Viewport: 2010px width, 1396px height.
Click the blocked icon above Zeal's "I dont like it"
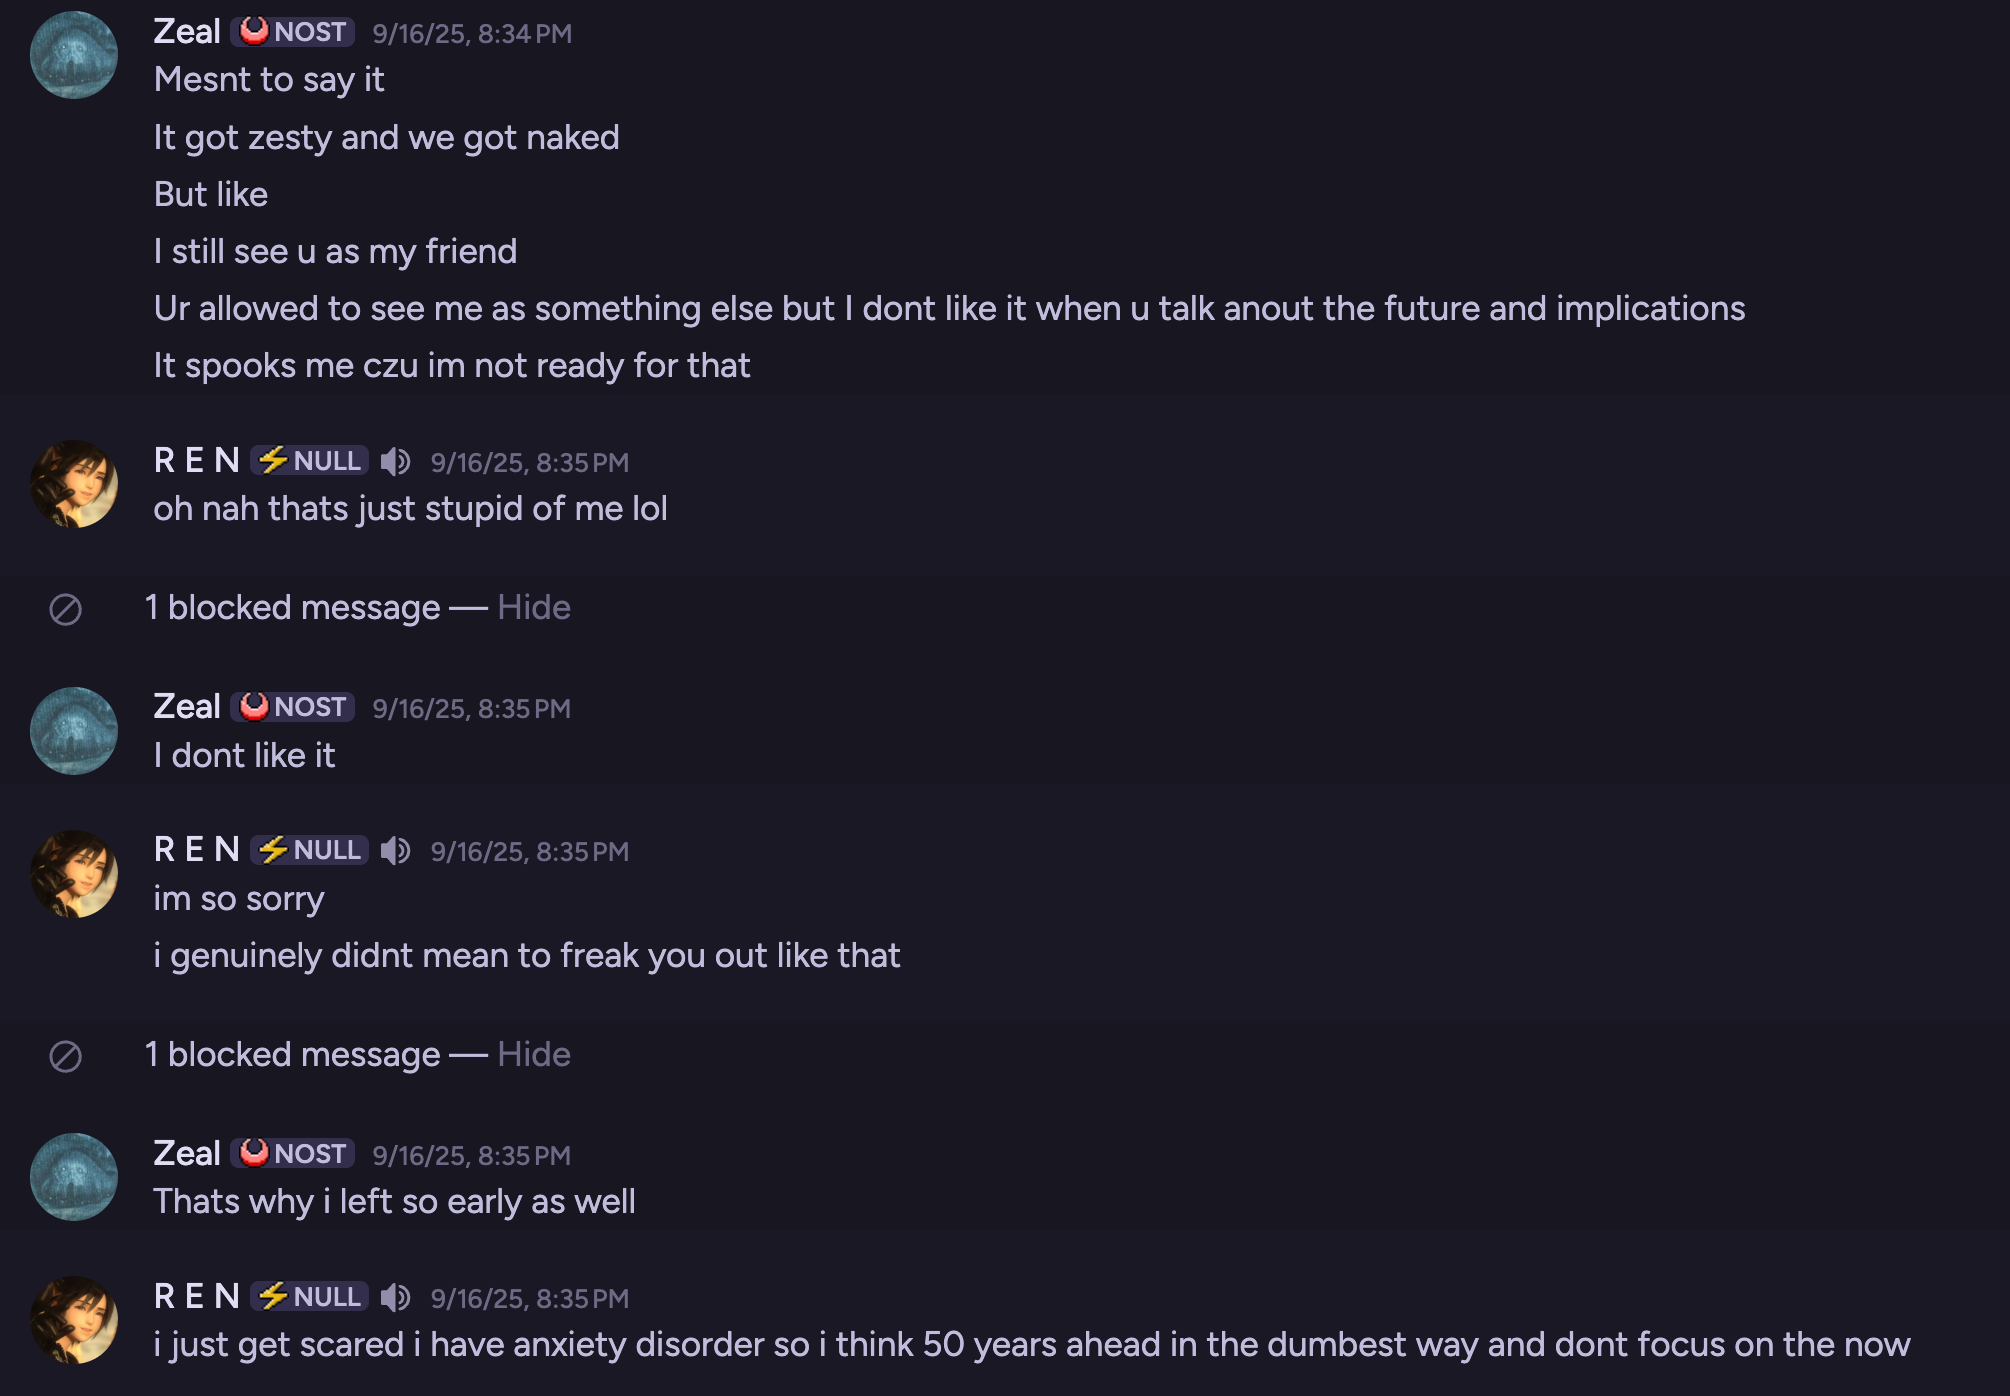point(66,609)
